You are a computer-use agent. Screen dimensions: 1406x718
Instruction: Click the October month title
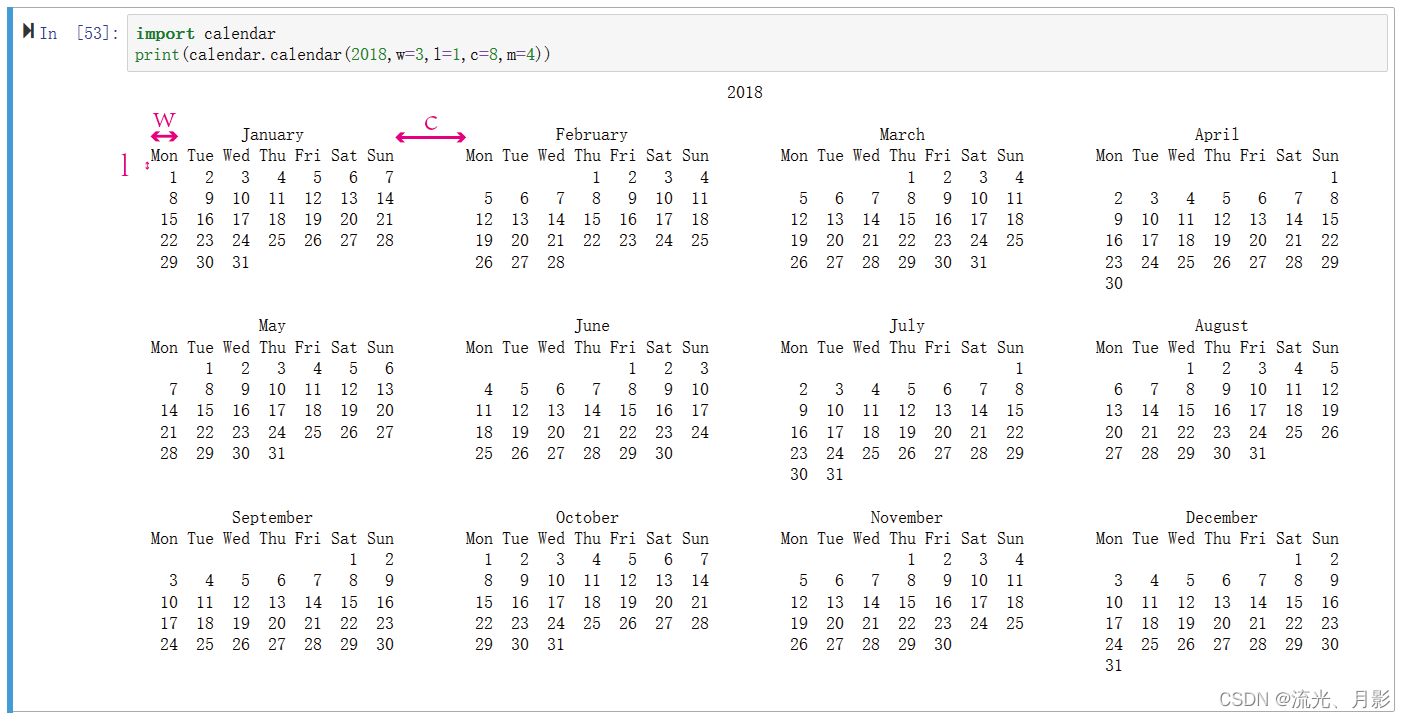587,517
